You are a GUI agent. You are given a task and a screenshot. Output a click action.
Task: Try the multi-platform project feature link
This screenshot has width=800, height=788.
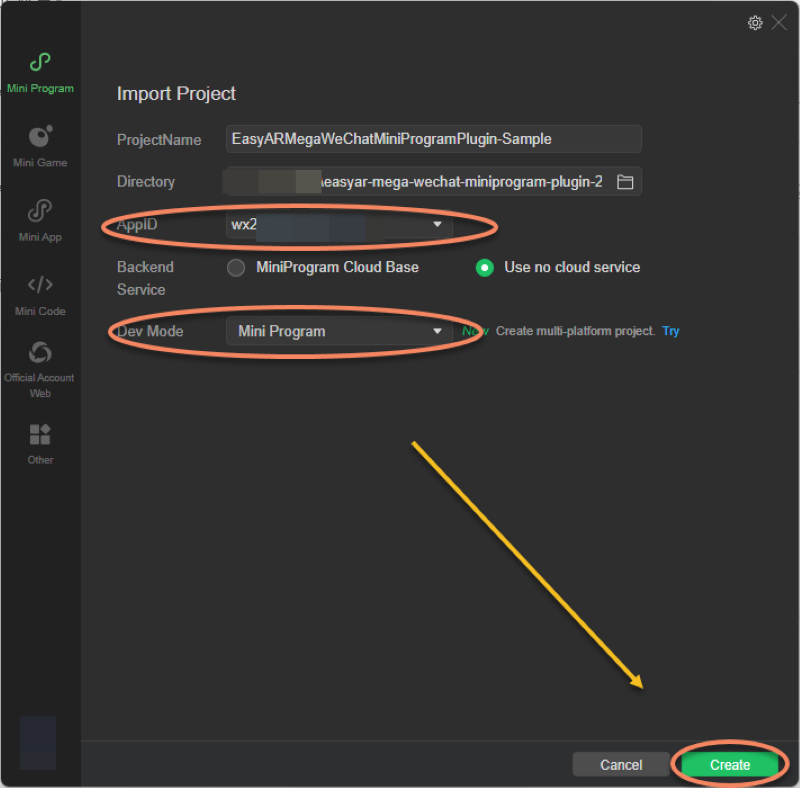(x=670, y=331)
